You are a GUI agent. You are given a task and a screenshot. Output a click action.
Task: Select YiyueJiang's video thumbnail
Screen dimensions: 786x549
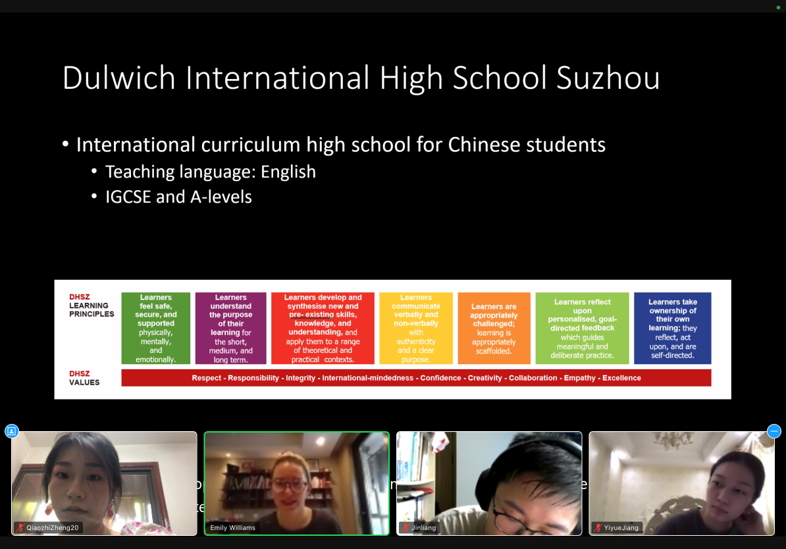tap(682, 483)
